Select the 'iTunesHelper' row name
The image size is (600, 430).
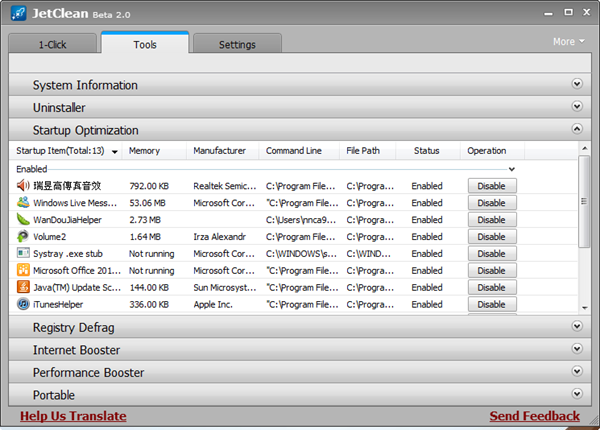(x=58, y=305)
